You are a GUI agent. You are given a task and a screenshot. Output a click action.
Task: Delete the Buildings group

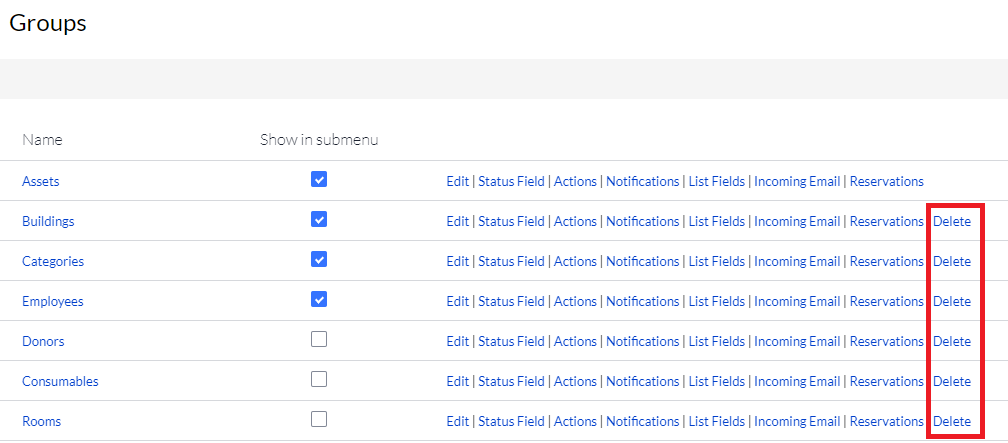951,221
